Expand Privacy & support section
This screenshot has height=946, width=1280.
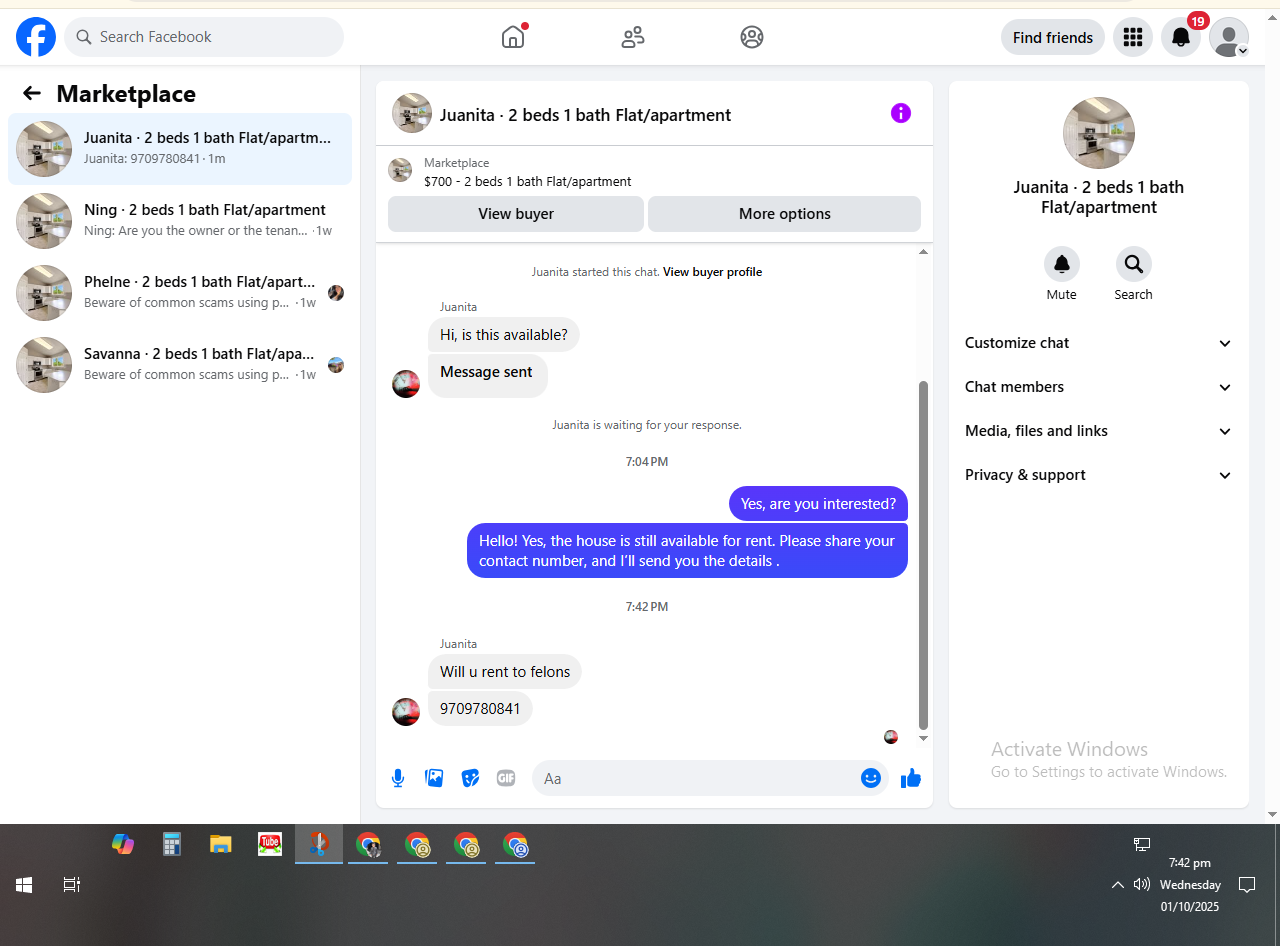(1099, 475)
